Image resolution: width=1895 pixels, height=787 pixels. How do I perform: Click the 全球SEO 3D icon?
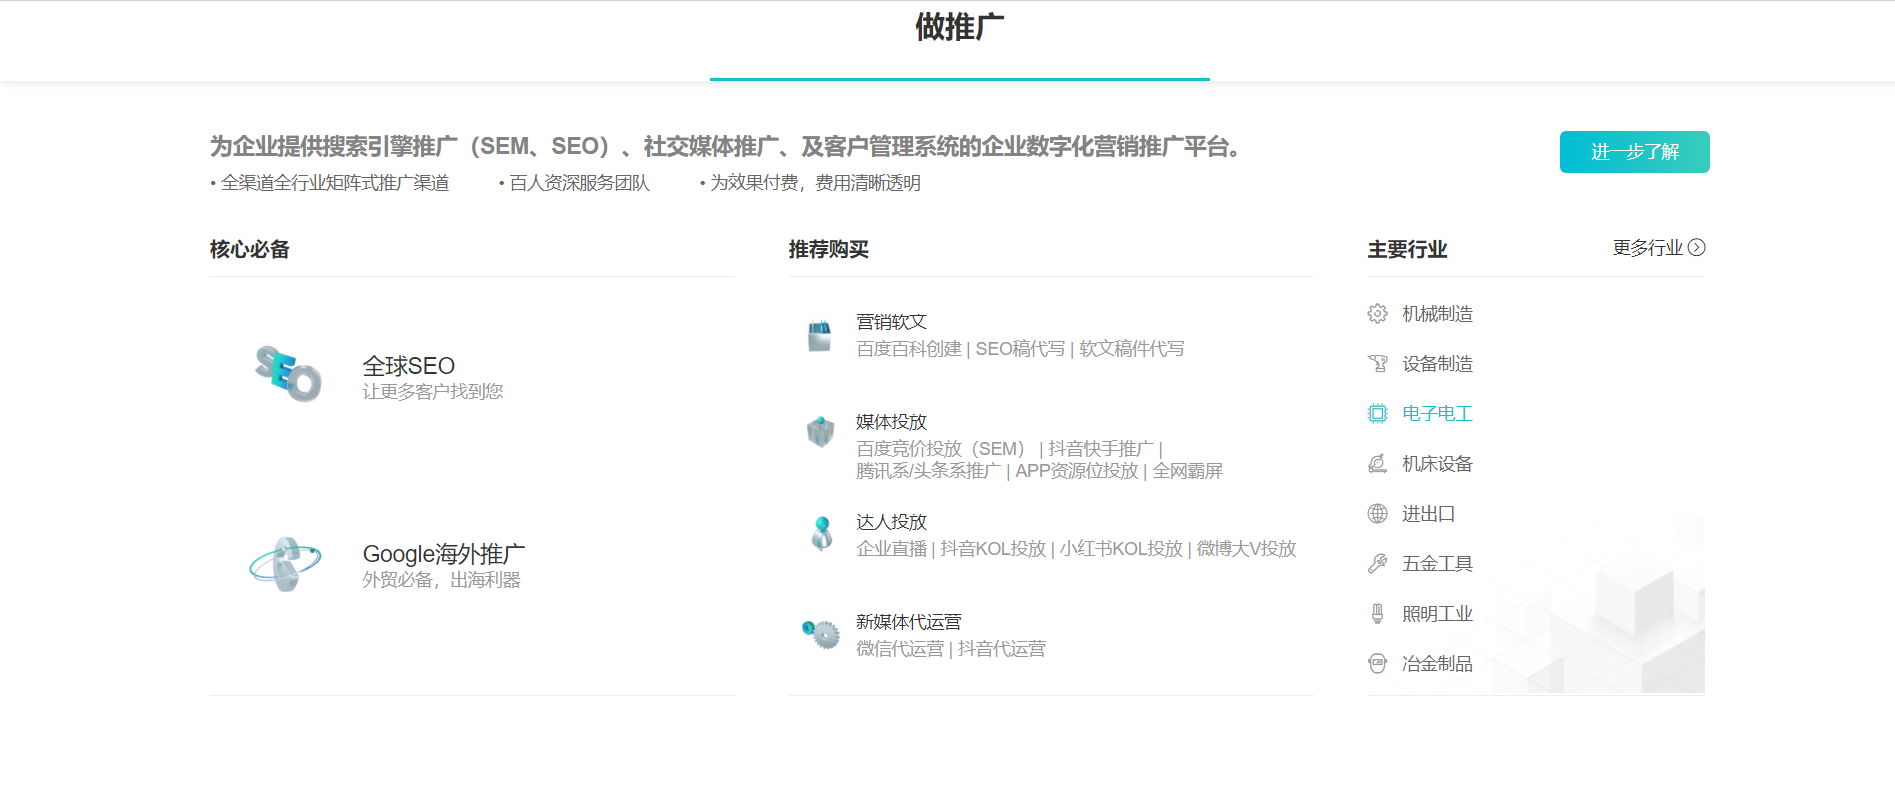click(288, 374)
